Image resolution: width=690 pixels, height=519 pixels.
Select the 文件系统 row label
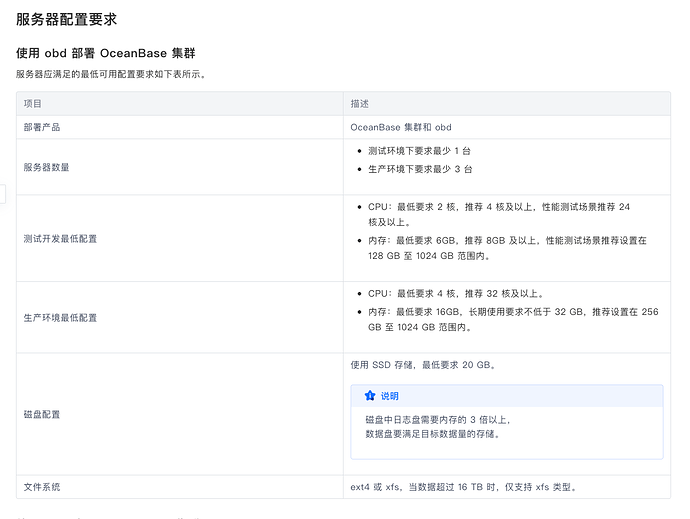[x=41, y=487]
